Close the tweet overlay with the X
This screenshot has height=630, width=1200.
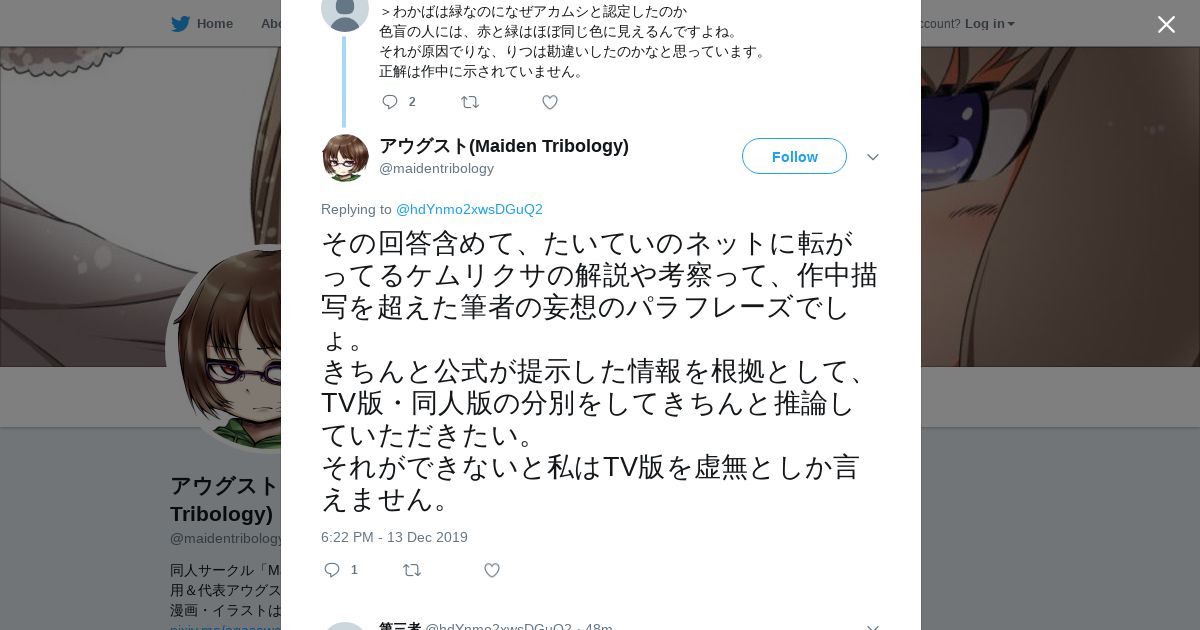coord(1166,24)
